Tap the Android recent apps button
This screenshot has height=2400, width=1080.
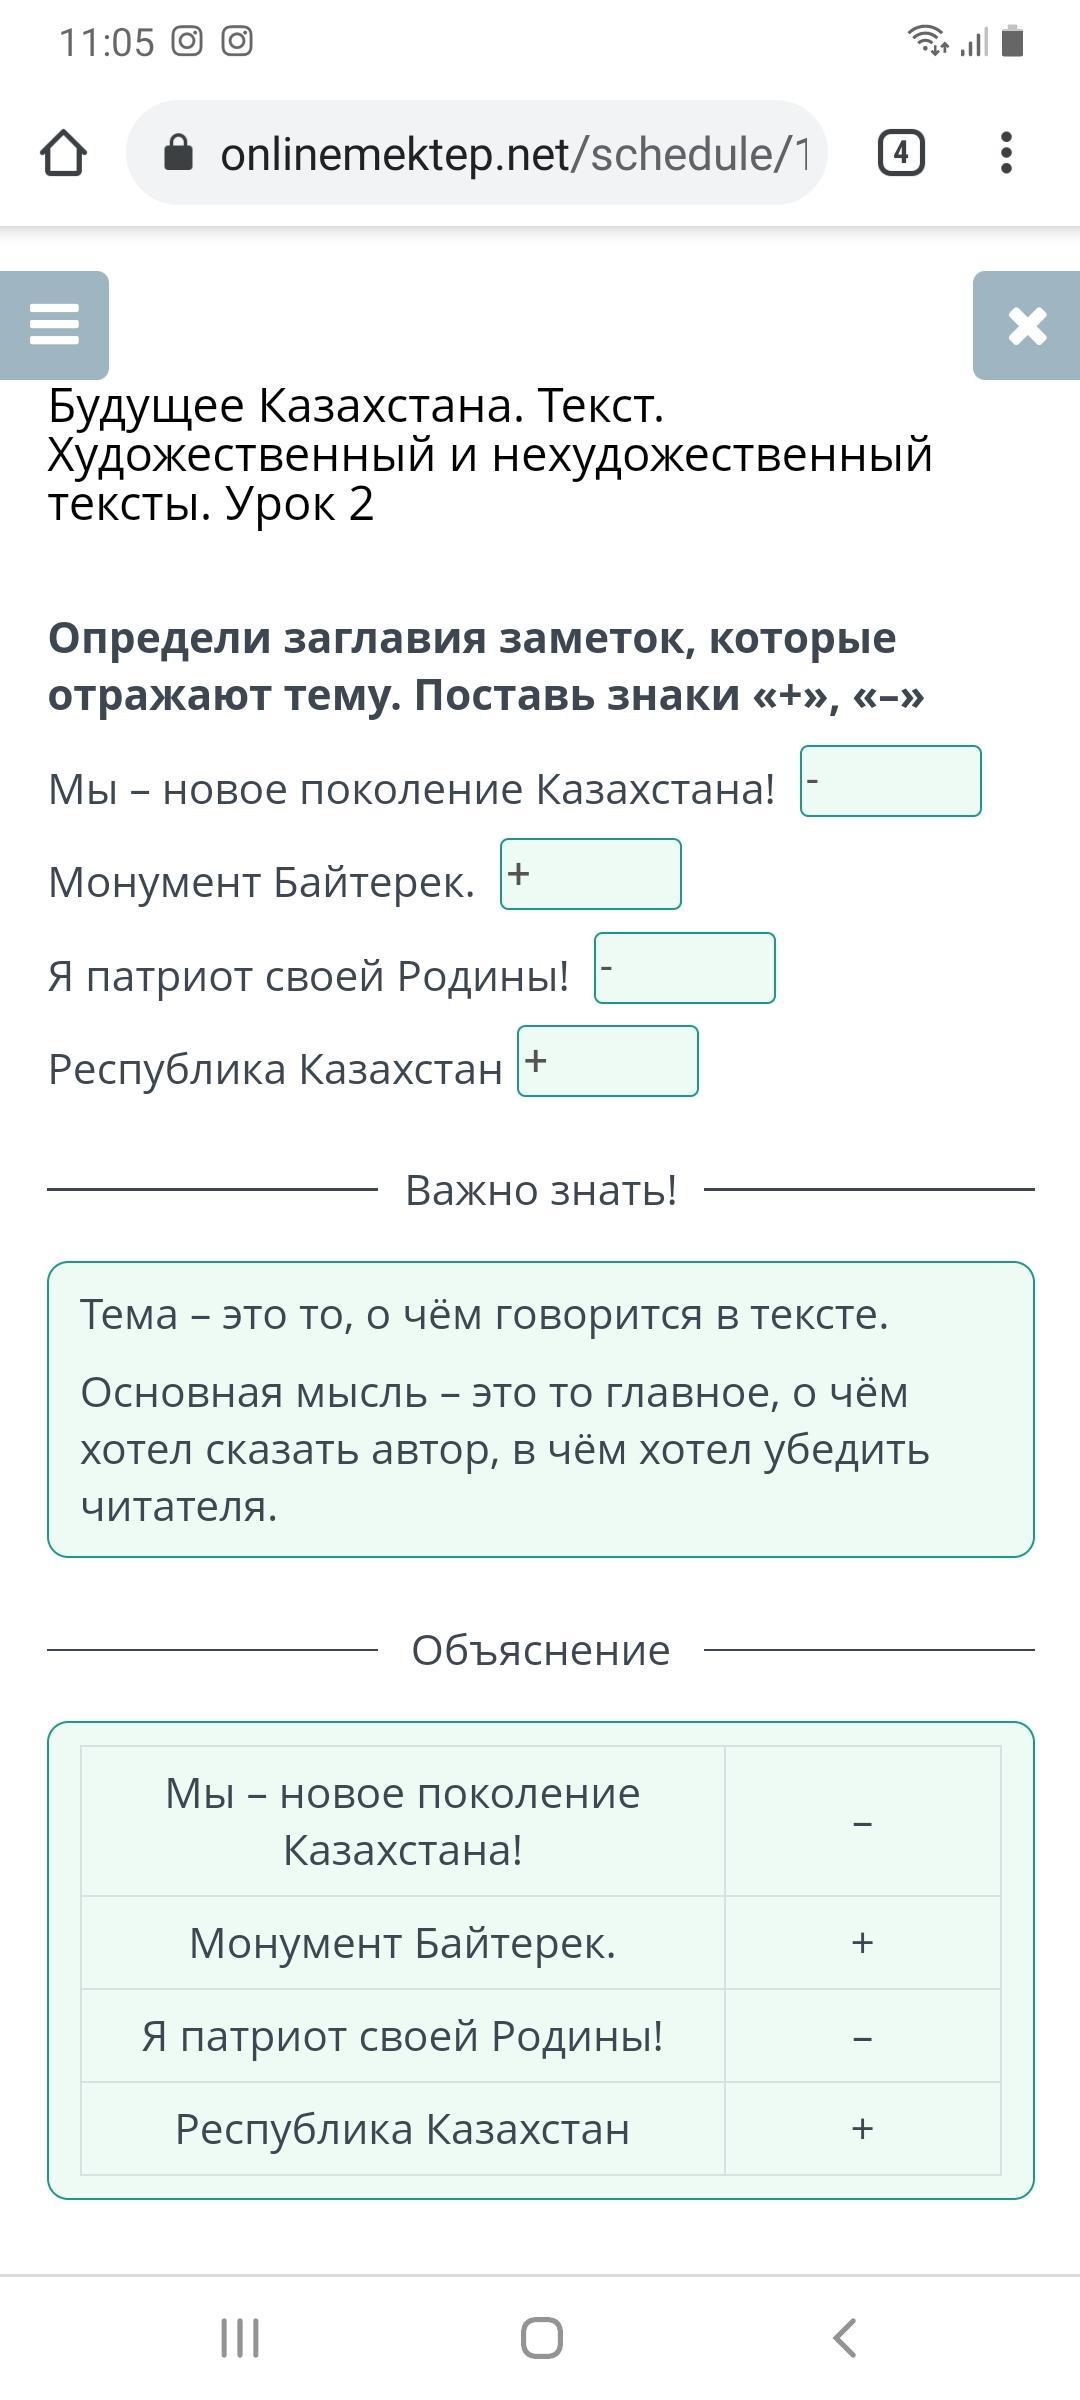pos(240,2338)
